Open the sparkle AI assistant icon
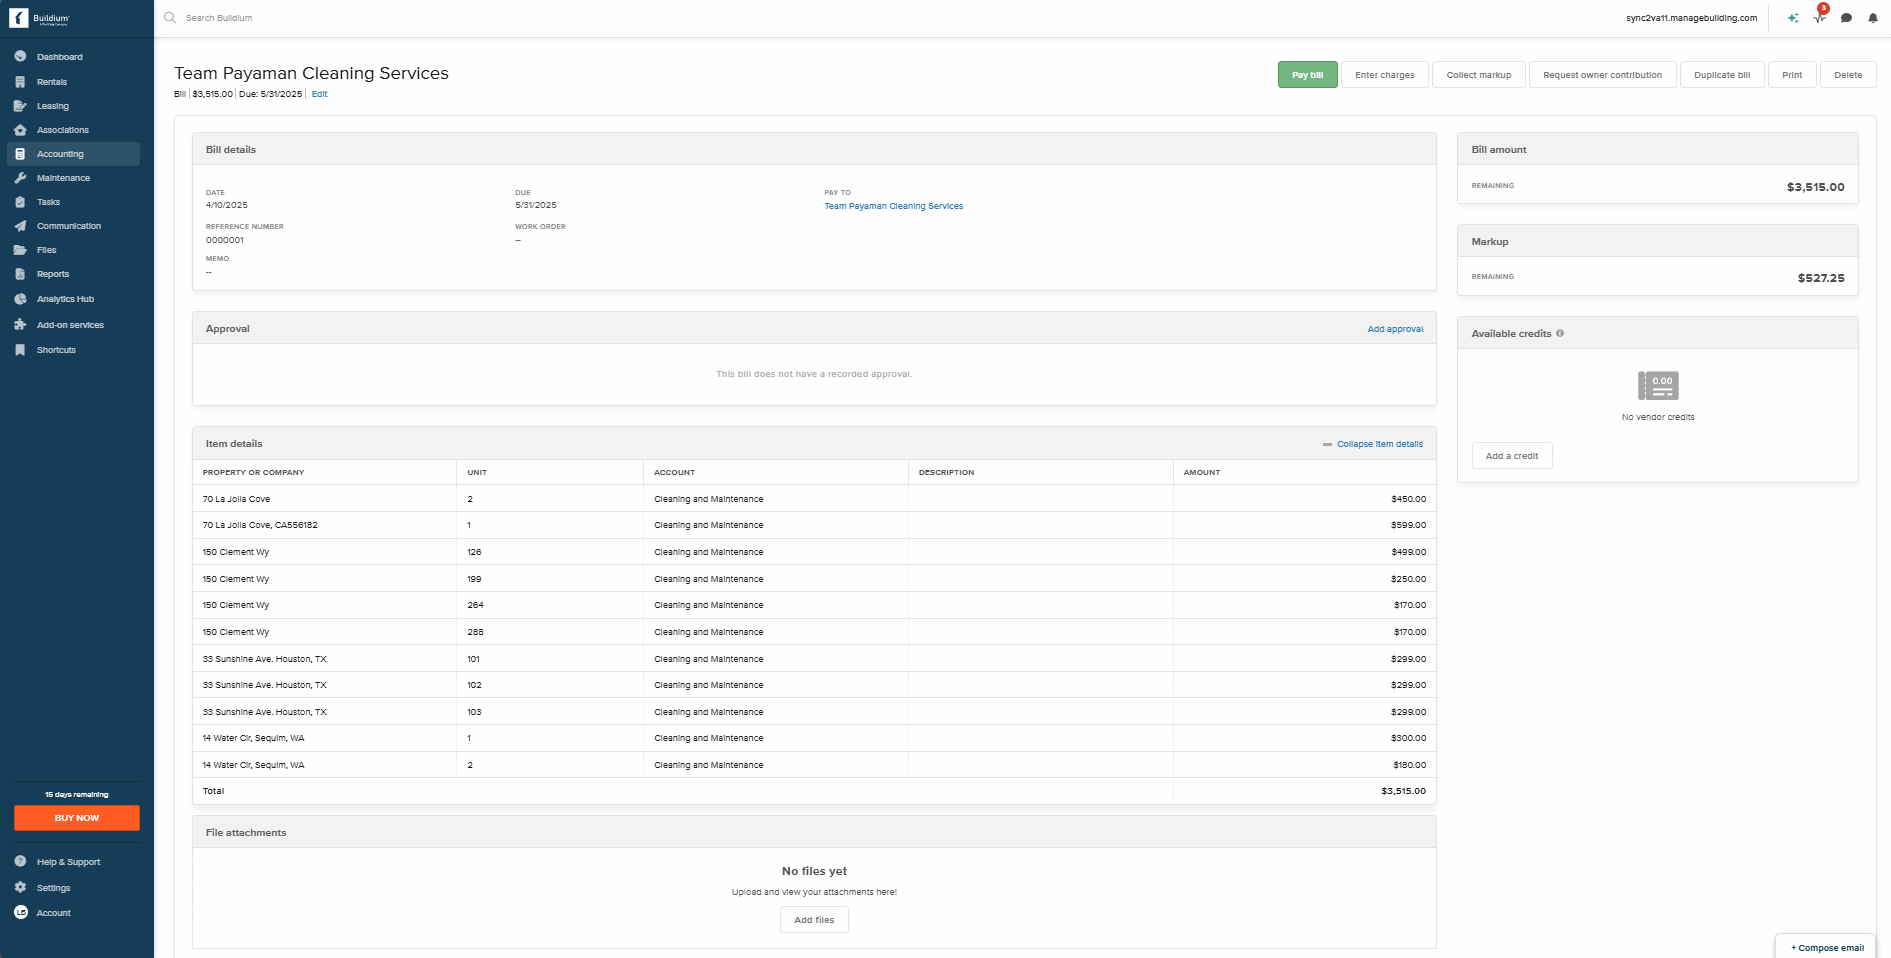Image resolution: width=1891 pixels, height=958 pixels. tap(1793, 18)
